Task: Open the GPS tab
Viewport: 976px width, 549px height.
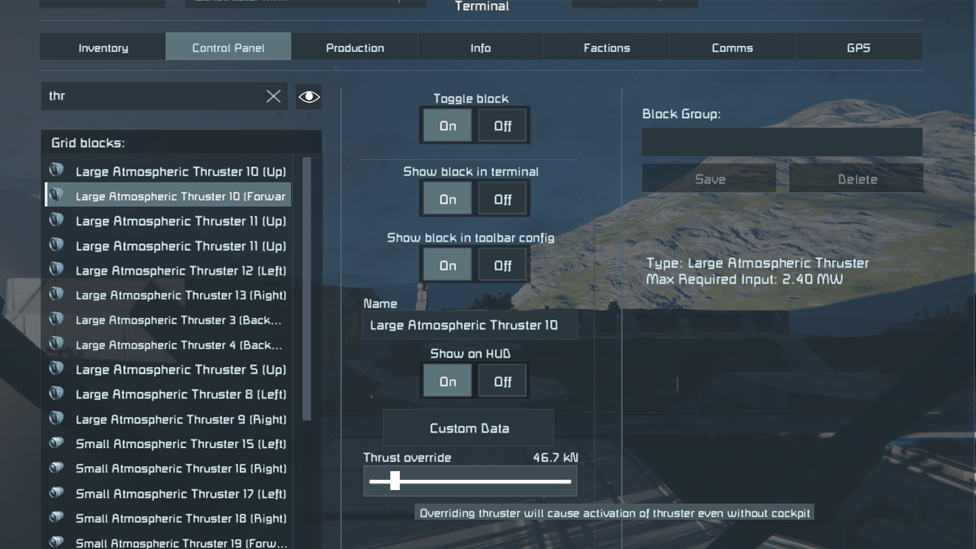Action: tap(858, 47)
